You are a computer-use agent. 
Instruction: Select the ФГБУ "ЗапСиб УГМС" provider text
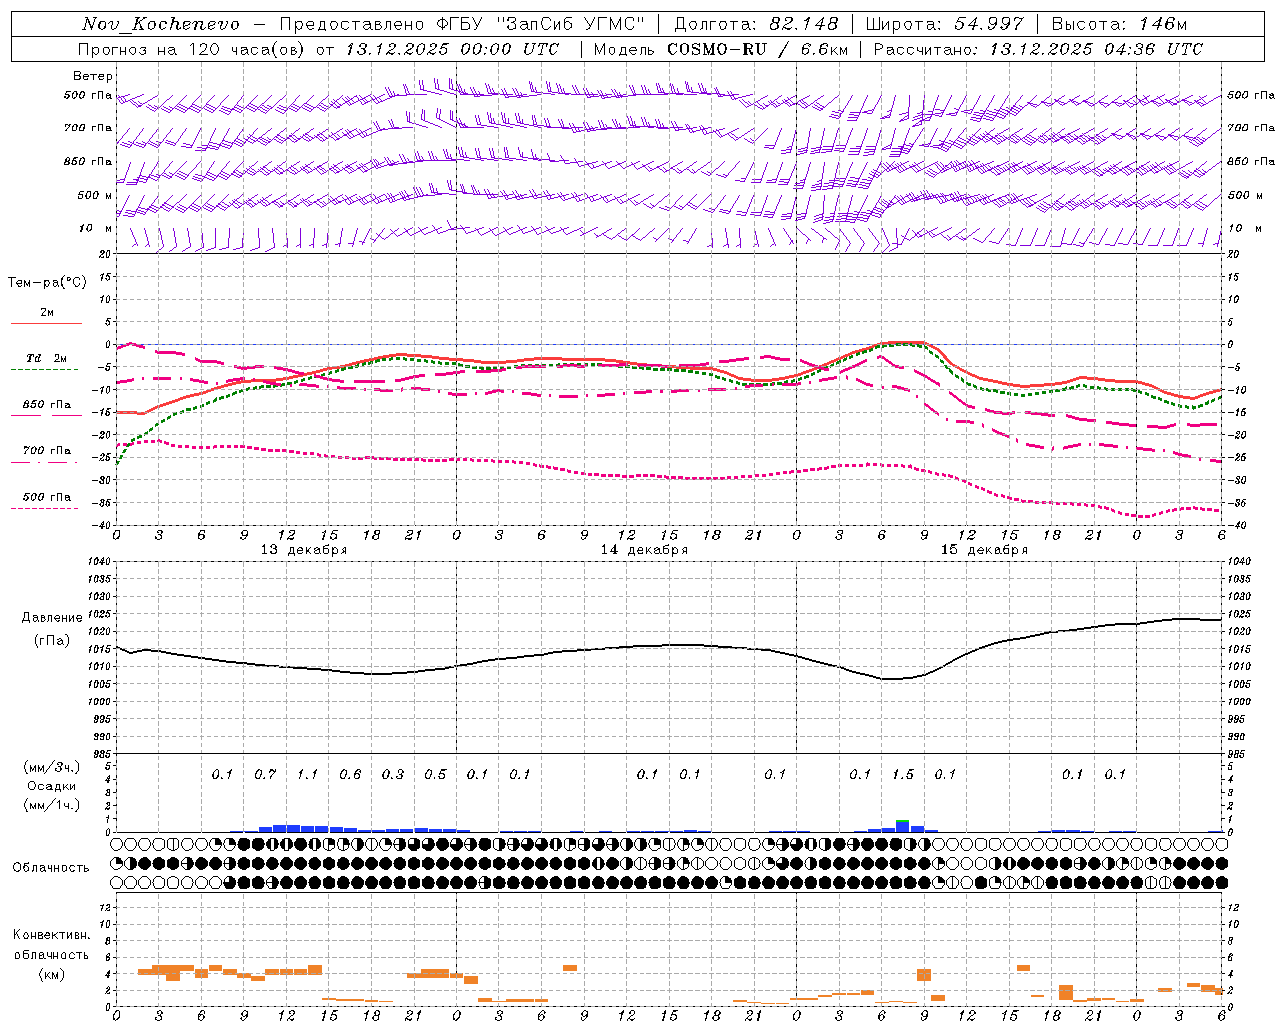click(541, 24)
